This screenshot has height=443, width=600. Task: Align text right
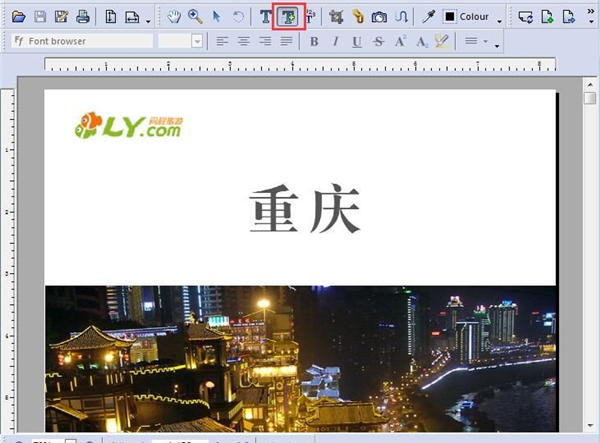click(265, 41)
